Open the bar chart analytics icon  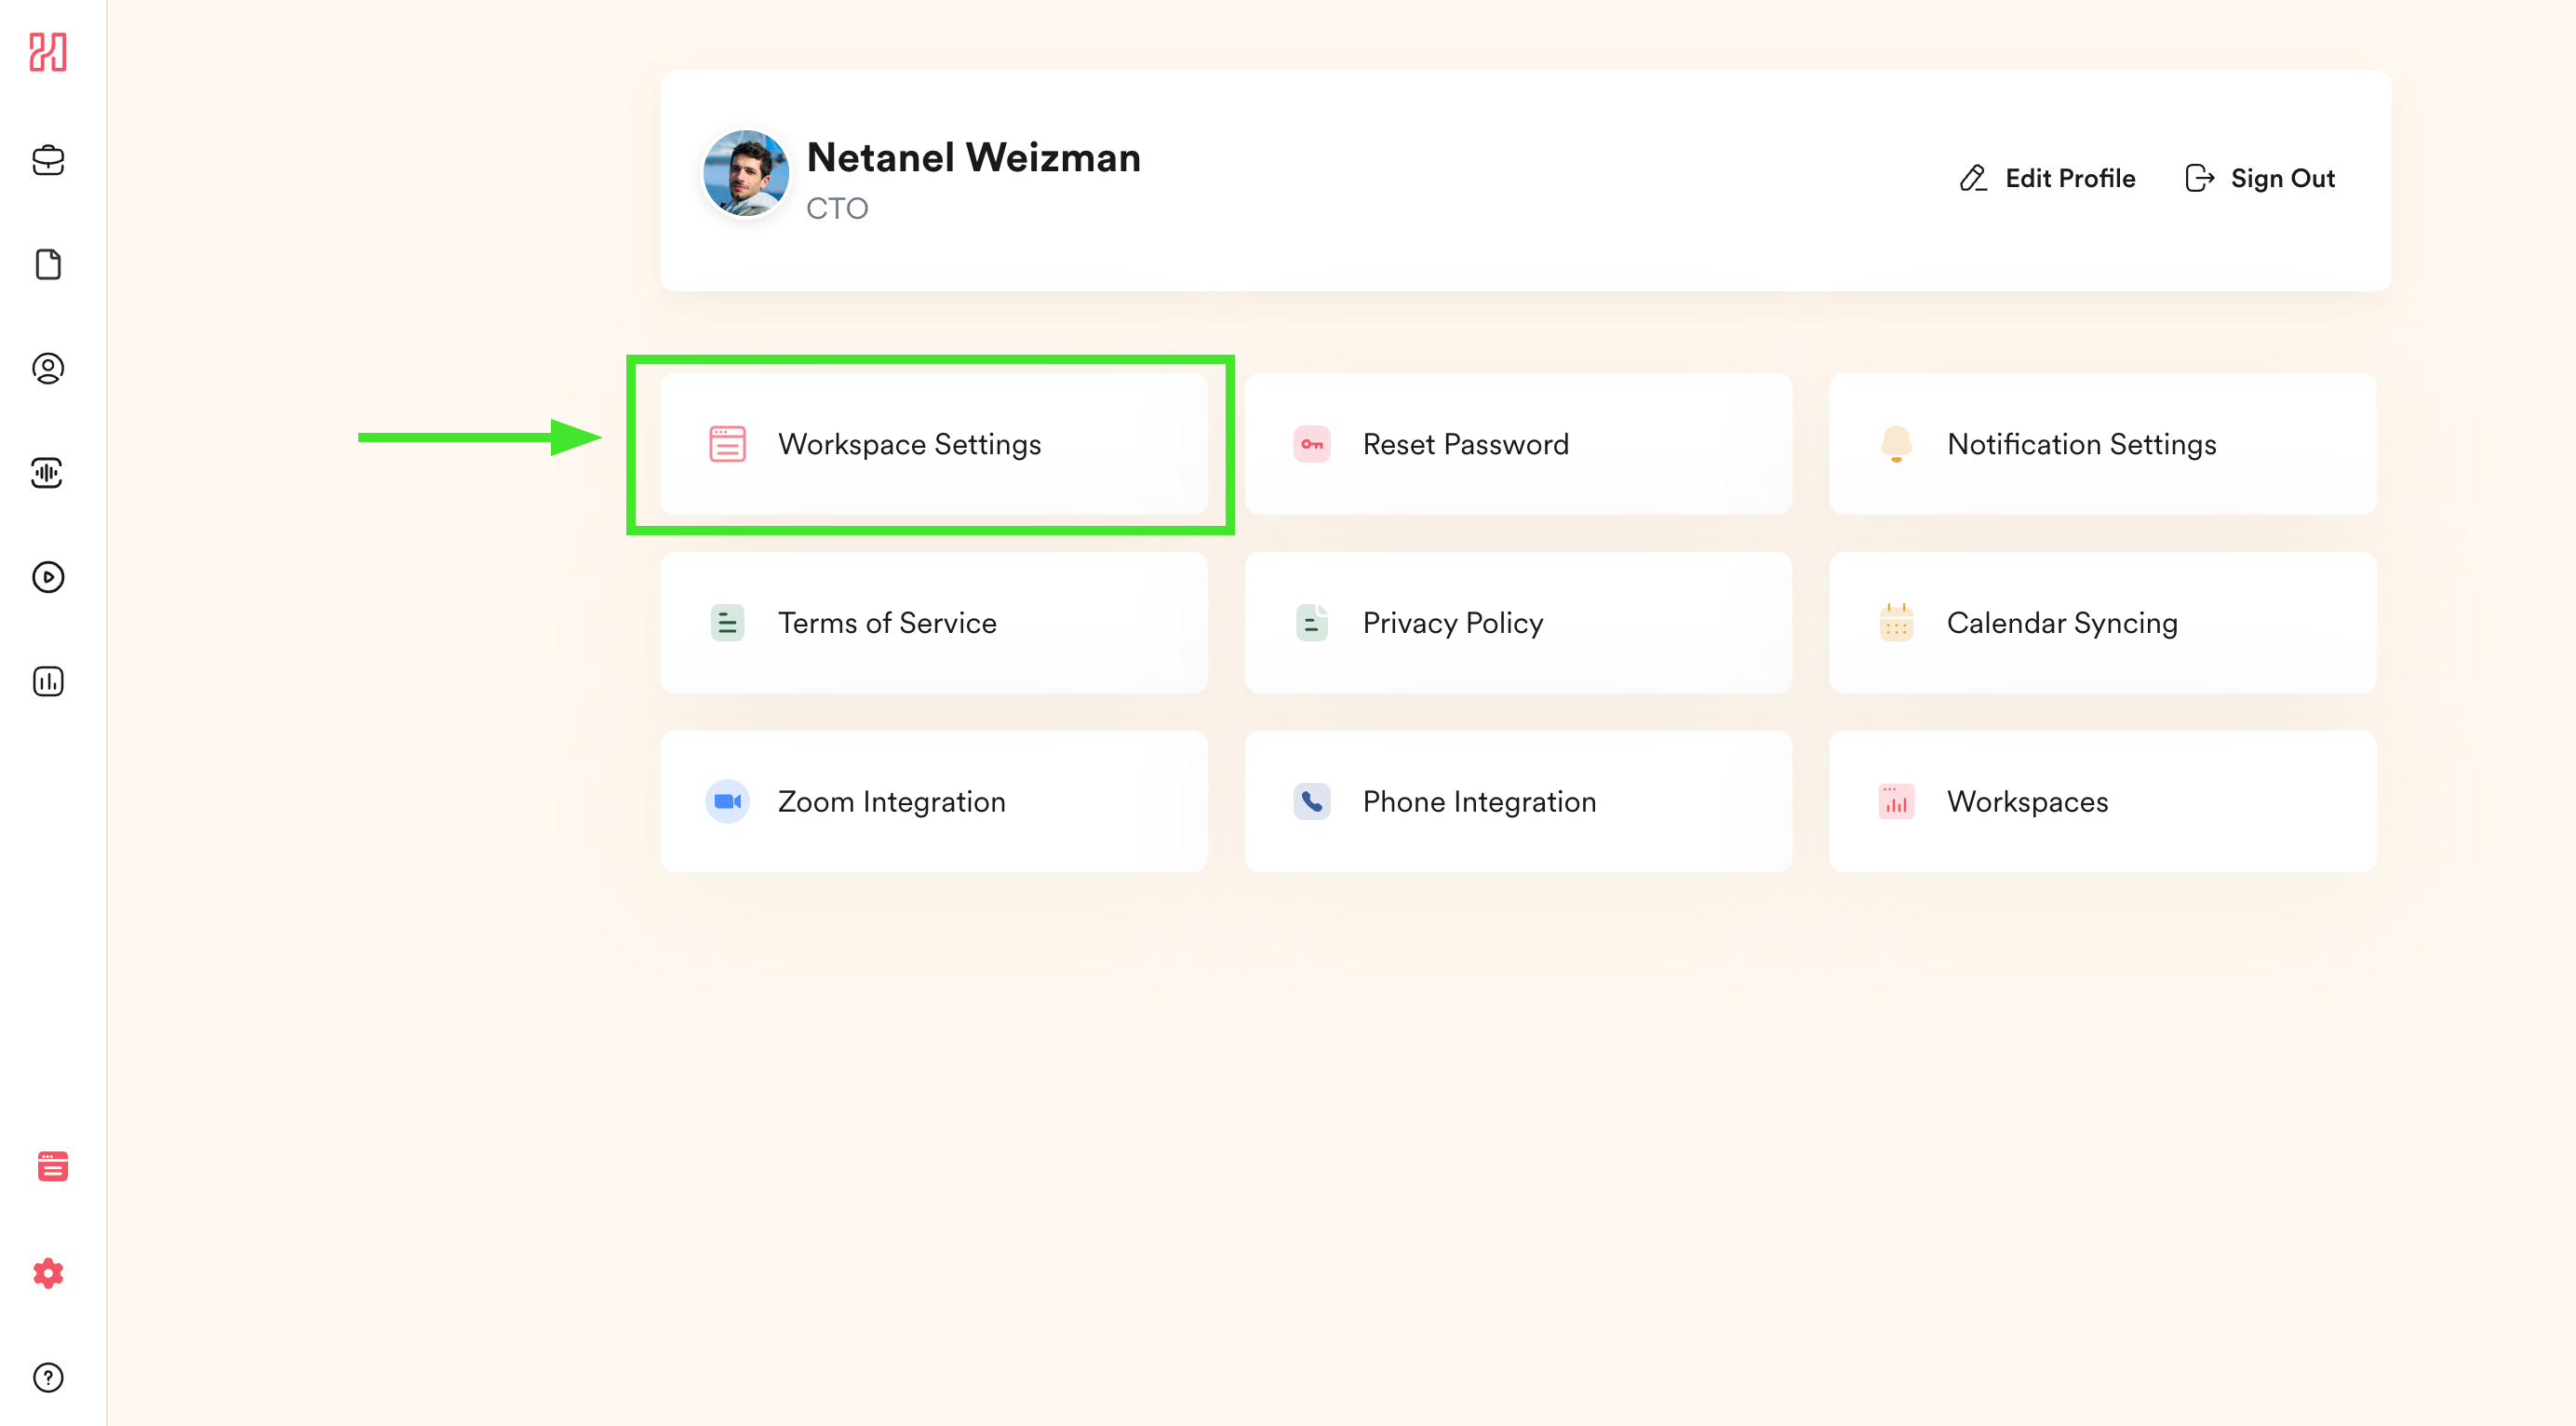[x=48, y=682]
